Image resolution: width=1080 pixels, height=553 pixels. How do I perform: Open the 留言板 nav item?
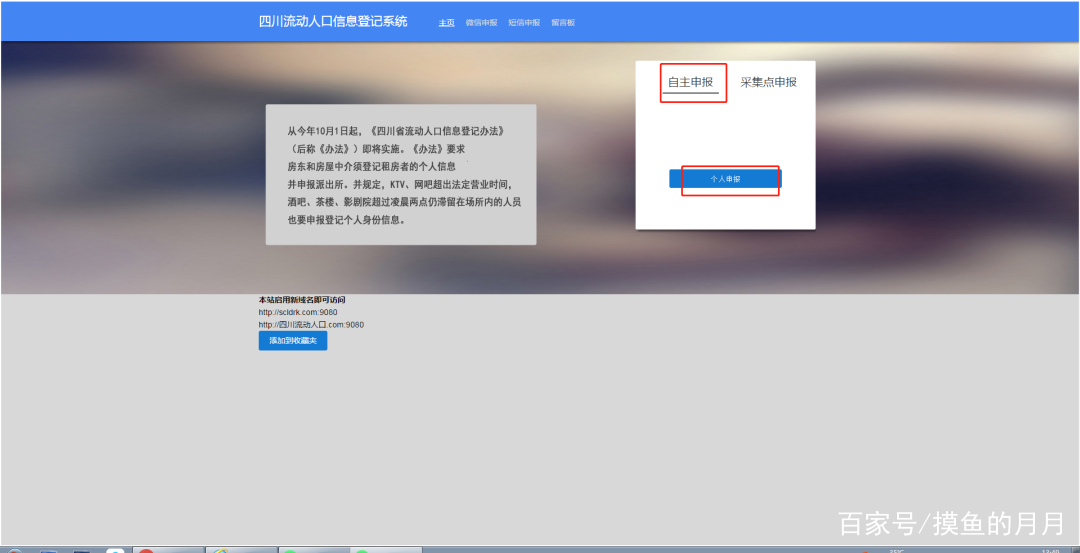point(563,23)
